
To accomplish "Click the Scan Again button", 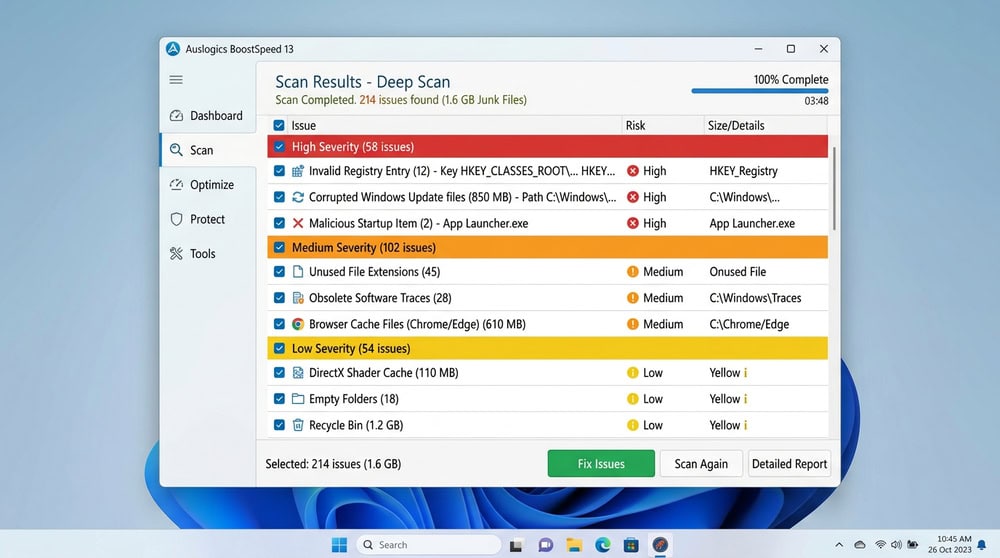I will pos(701,464).
